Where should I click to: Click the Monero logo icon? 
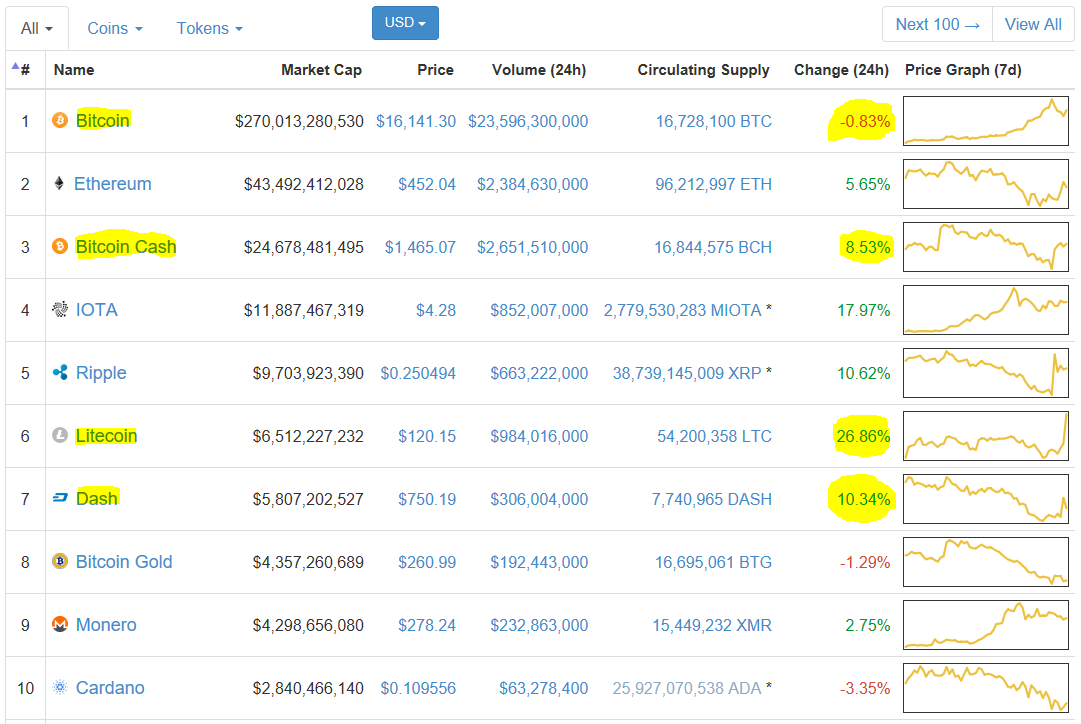click(60, 624)
